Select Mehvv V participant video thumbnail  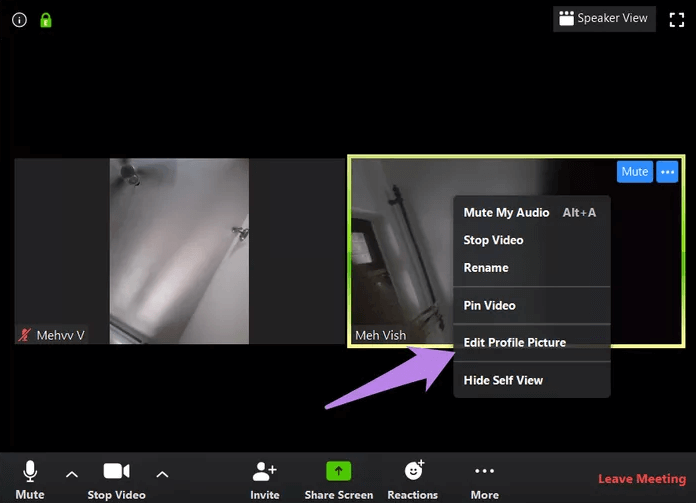click(179, 250)
